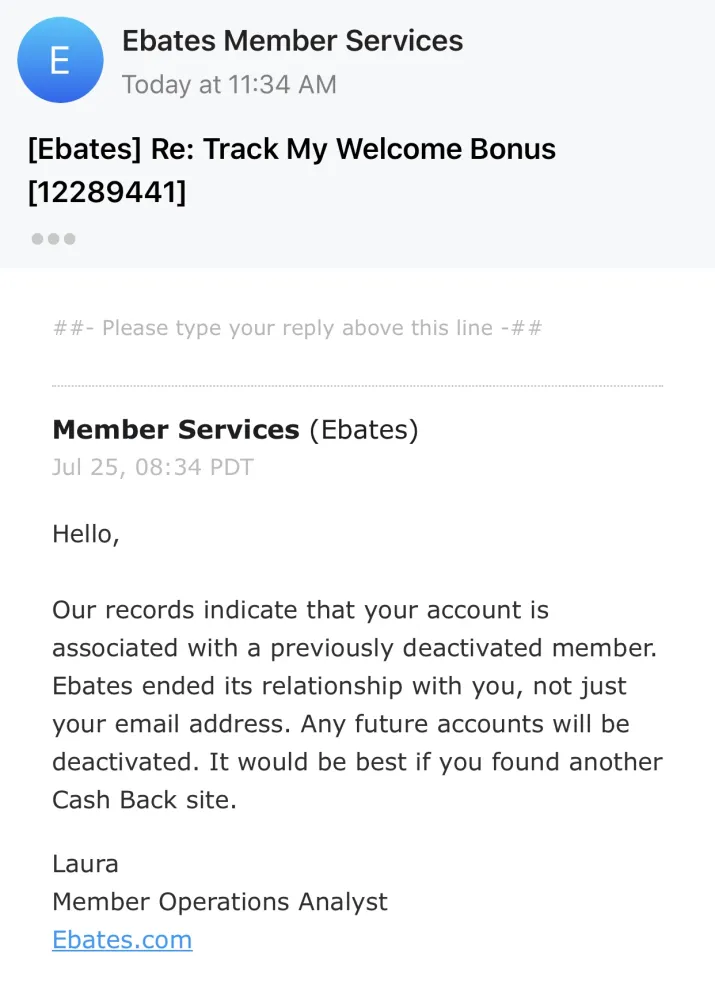This screenshot has height=1000, width=715.
Task: Select the Ebates Member Services sender name
Action: tap(292, 41)
